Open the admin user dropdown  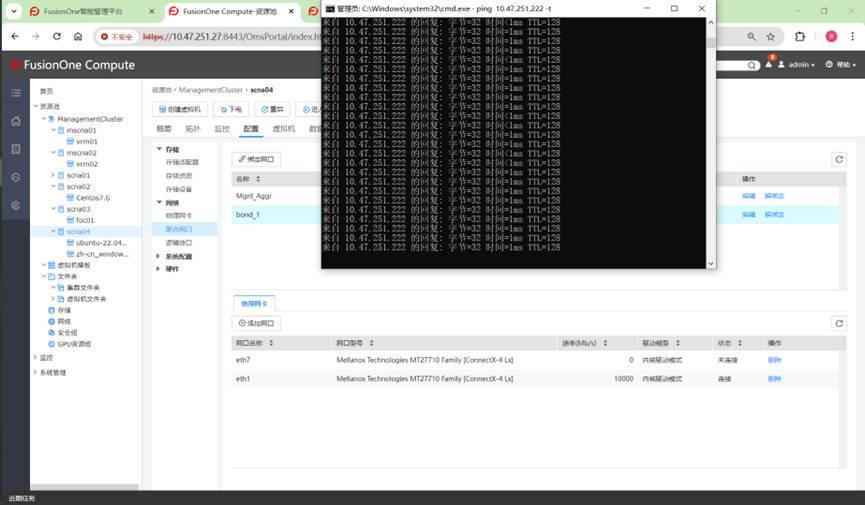pyautogui.click(x=797, y=65)
